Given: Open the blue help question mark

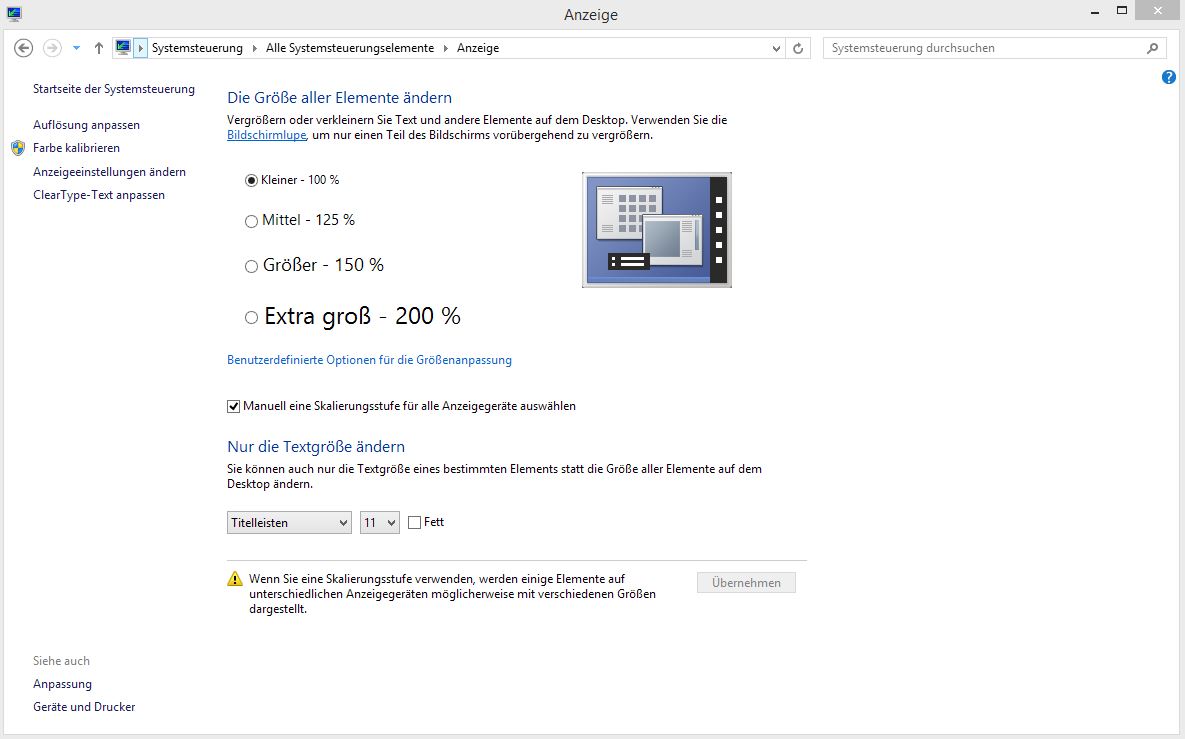Looking at the screenshot, I should [1168, 77].
